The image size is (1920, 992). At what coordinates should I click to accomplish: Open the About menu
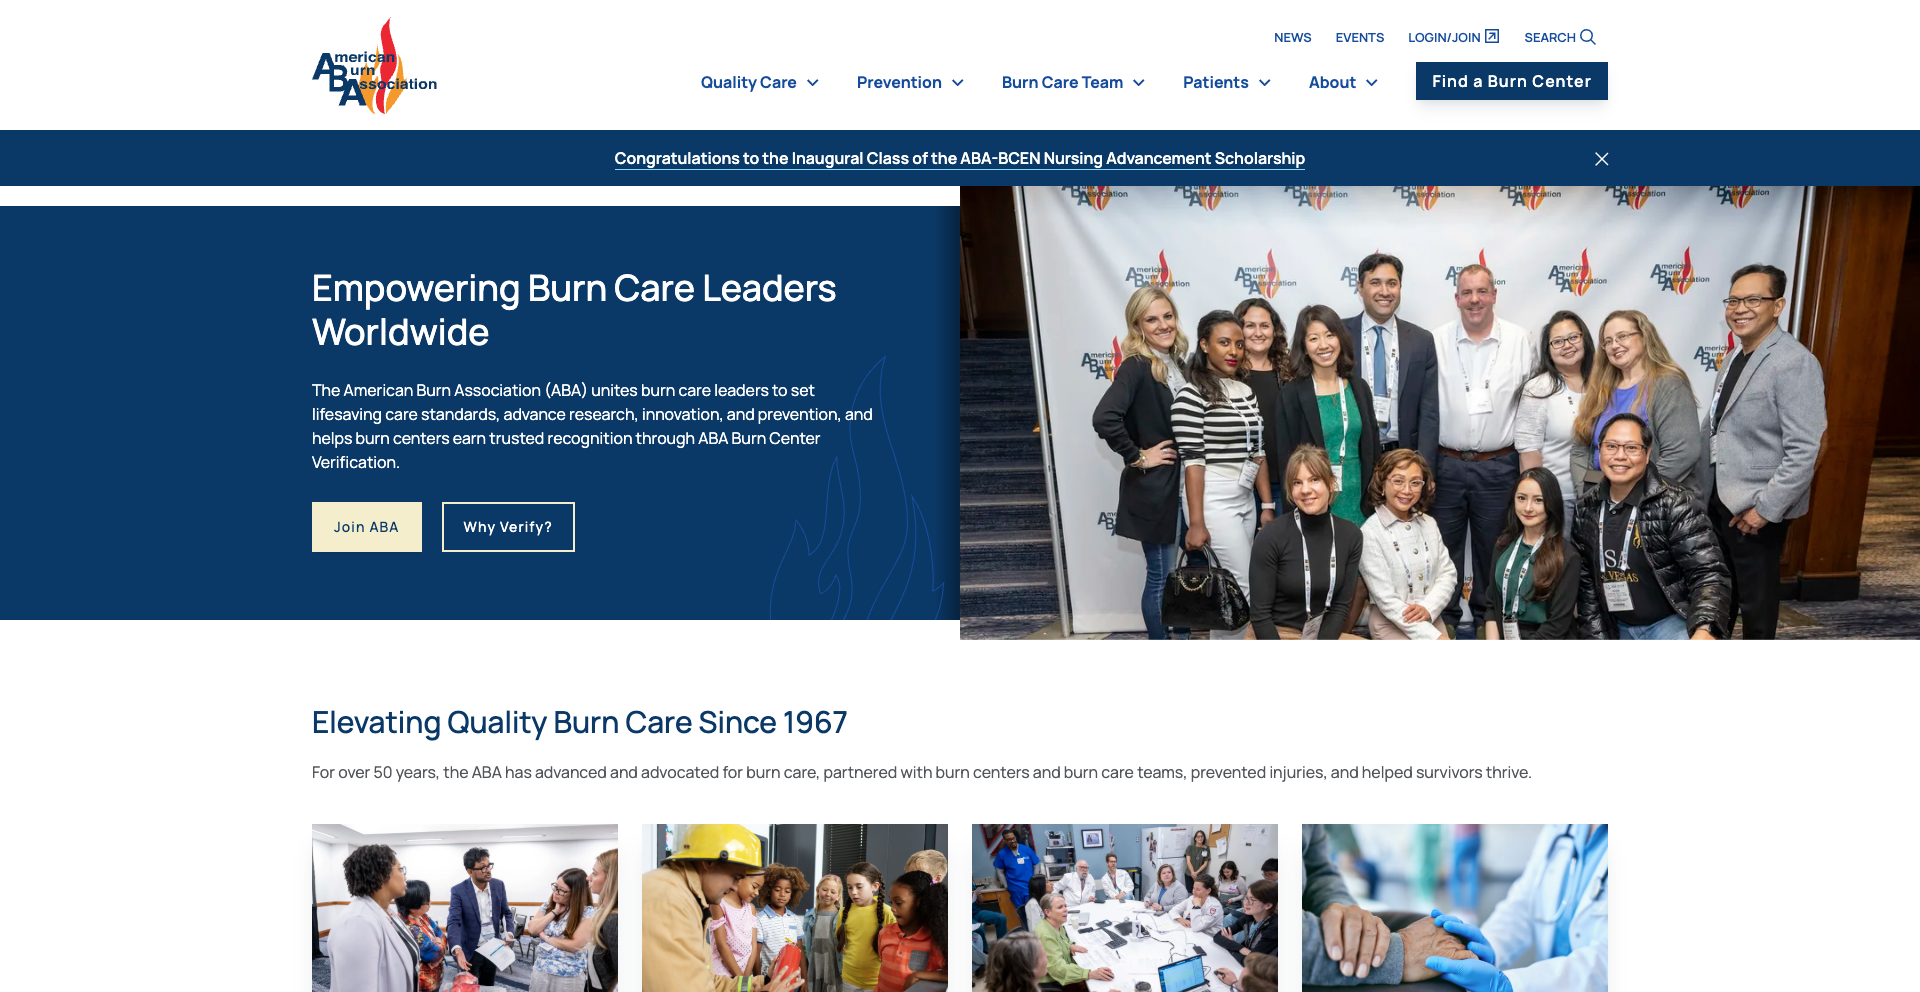tap(1332, 82)
